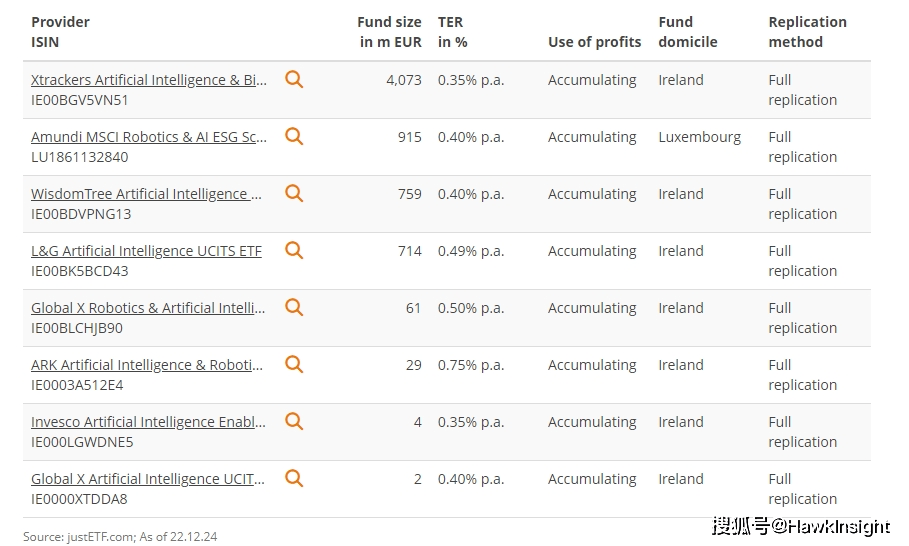Open Global X Robotics & Artificial Intelligence link

148,308
